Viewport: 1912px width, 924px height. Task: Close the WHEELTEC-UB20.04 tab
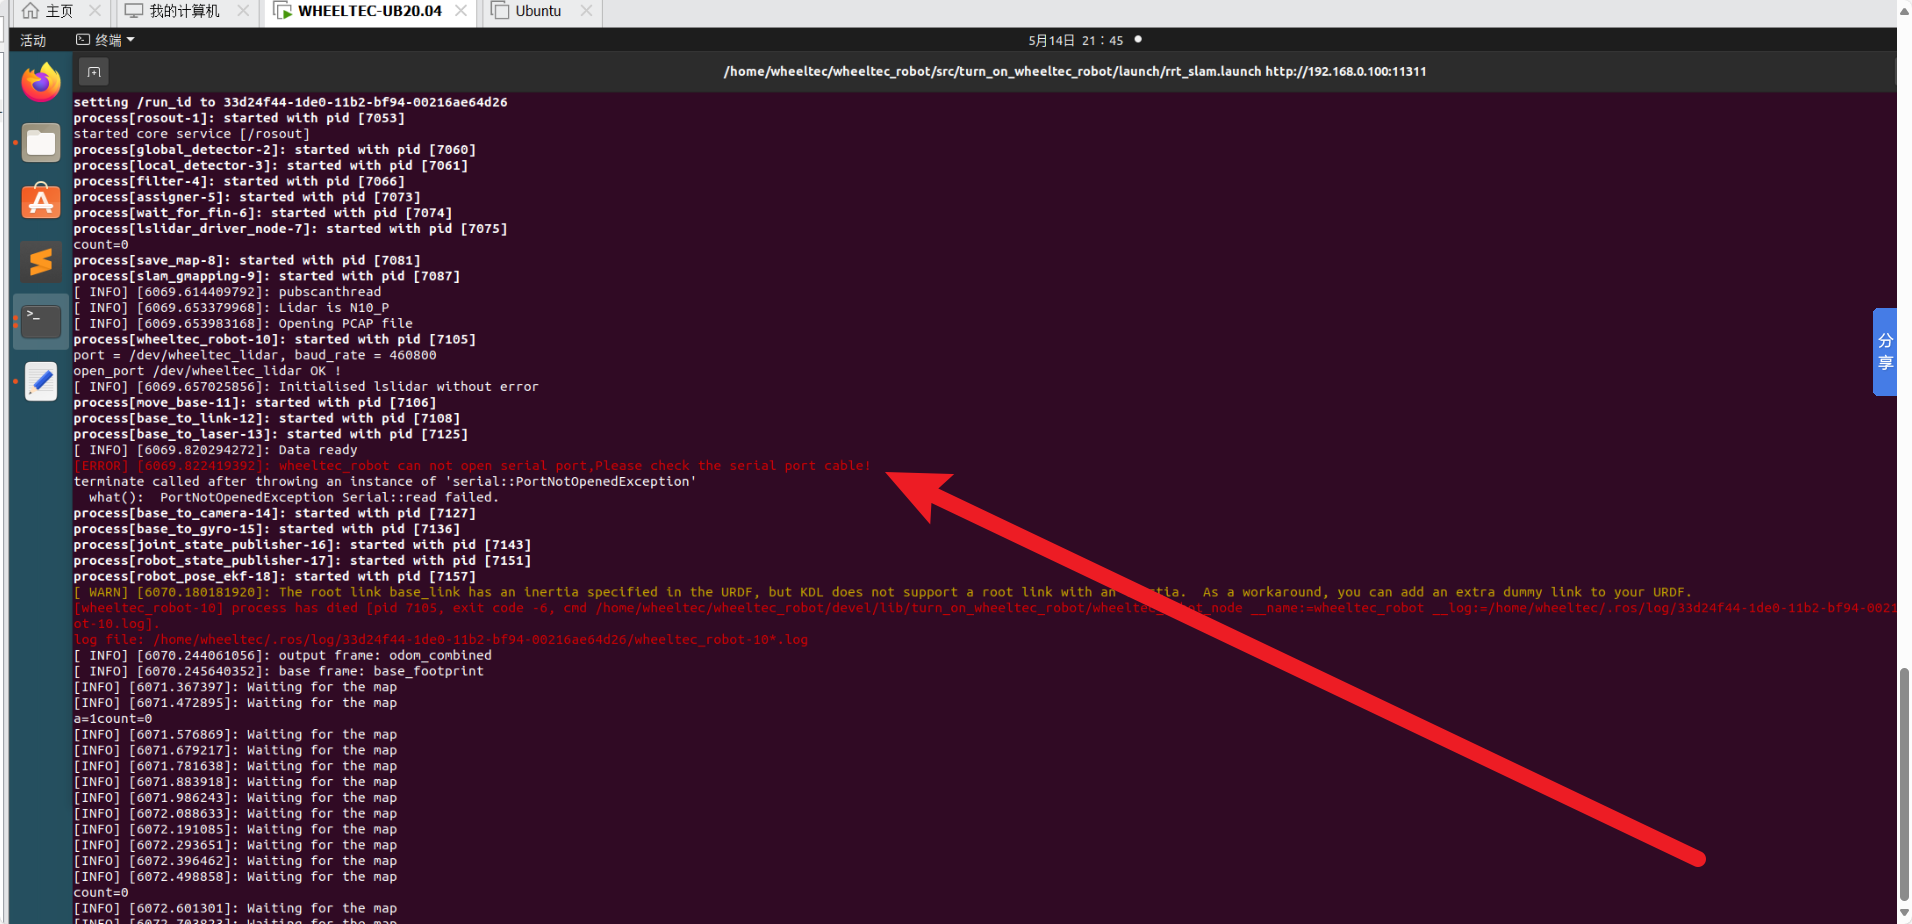click(461, 11)
